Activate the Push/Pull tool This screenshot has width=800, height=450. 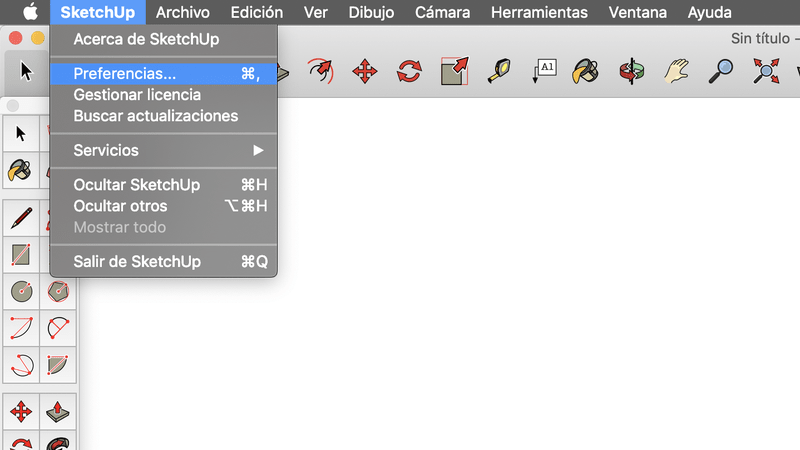point(58,411)
